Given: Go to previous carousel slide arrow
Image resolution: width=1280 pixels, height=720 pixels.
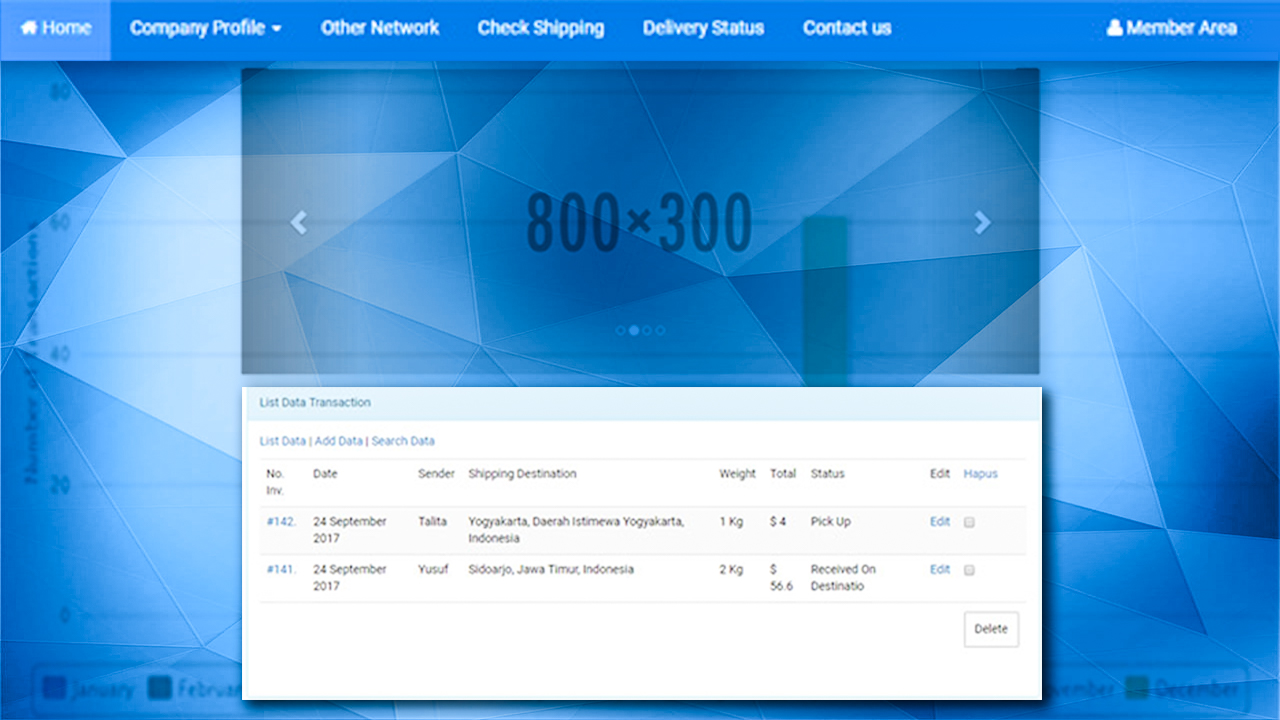Looking at the screenshot, I should point(298,223).
